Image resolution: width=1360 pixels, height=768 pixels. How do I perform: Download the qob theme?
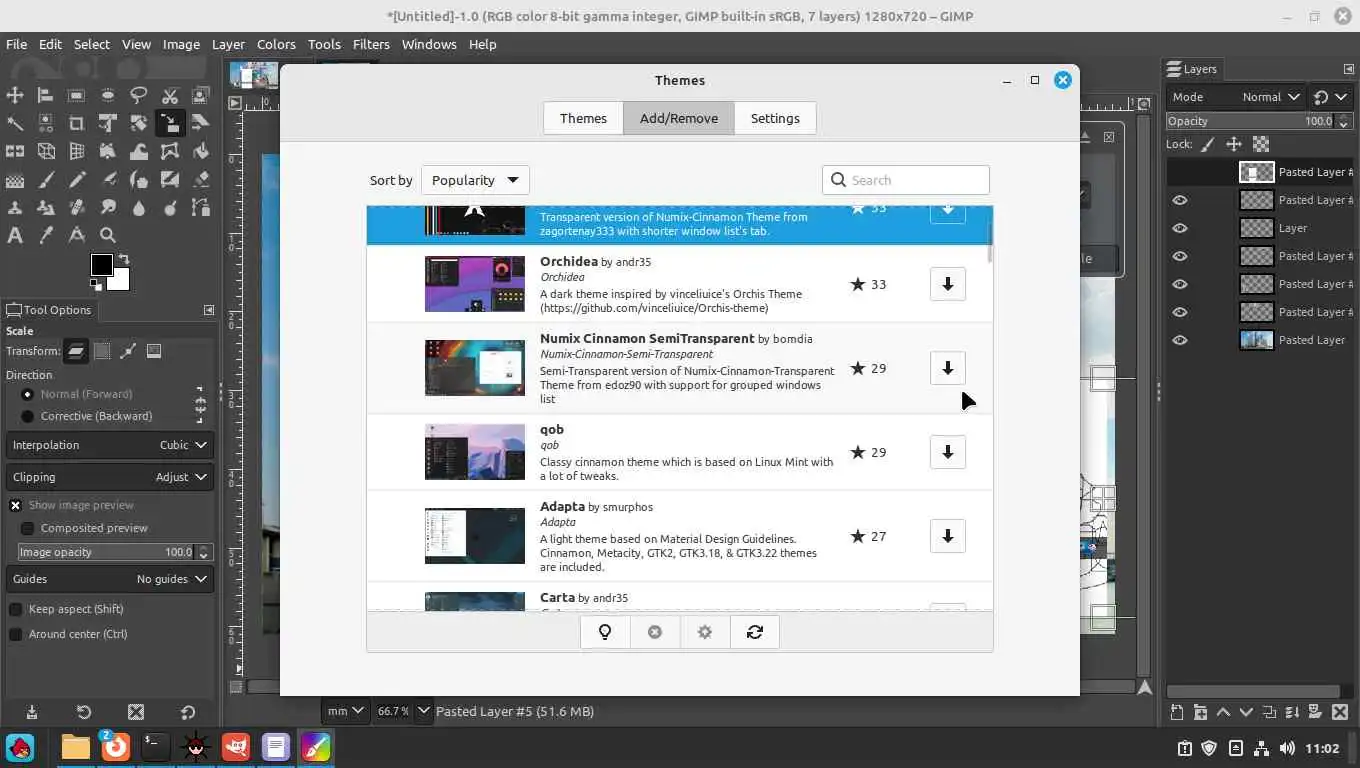948,452
